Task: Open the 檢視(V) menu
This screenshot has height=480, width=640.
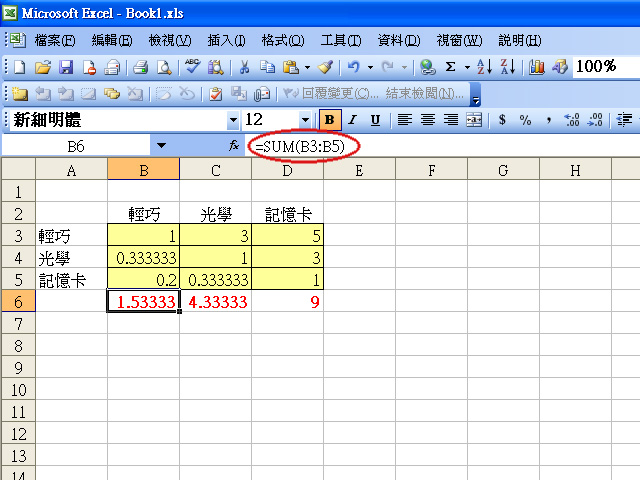Action: coord(170,40)
